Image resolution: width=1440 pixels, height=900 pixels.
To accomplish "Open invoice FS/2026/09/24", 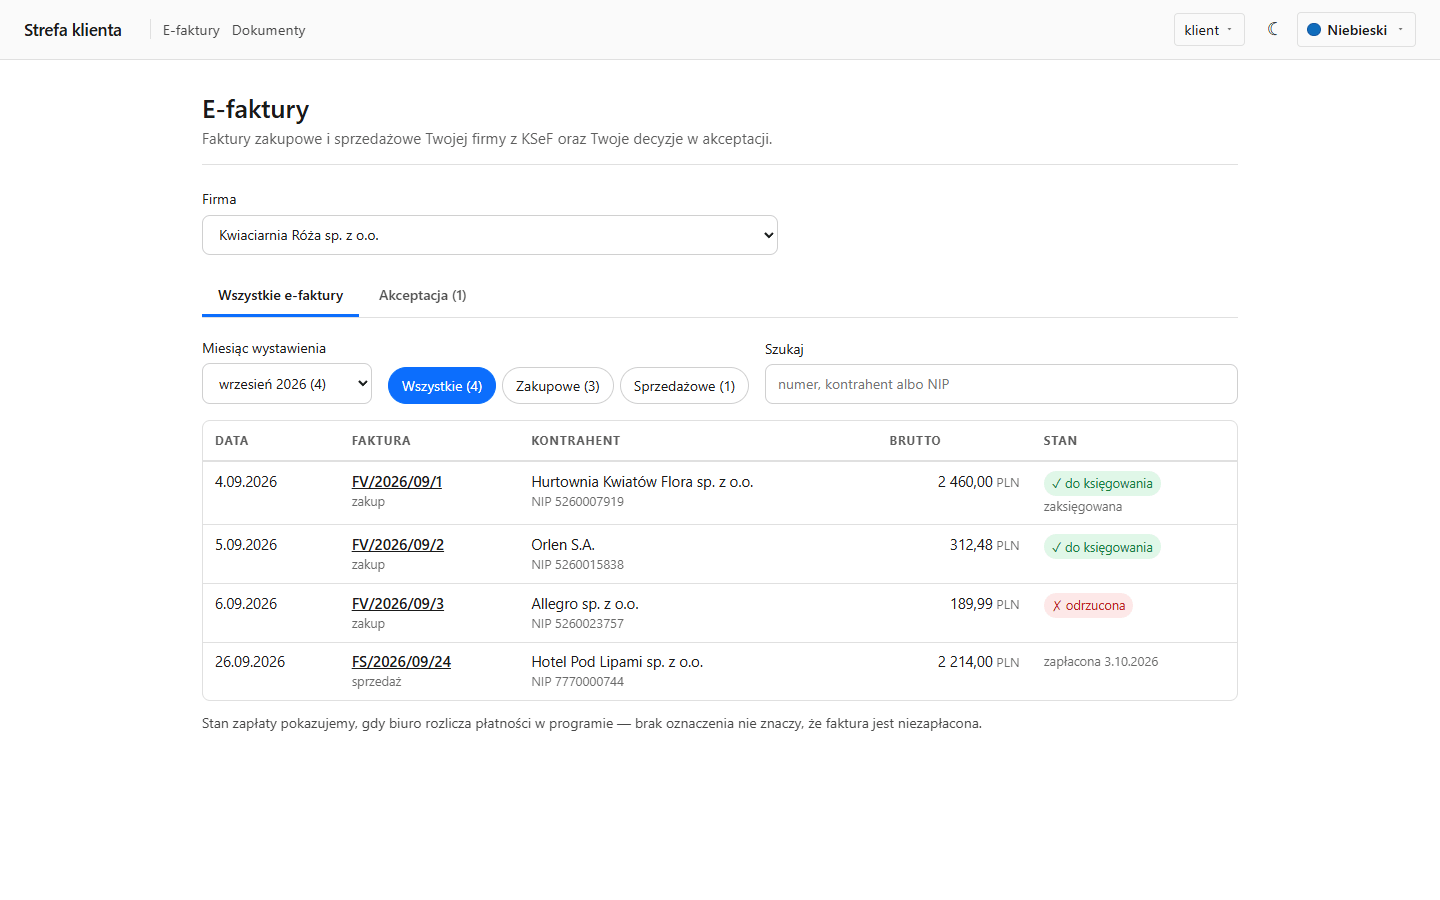I will click(401, 662).
